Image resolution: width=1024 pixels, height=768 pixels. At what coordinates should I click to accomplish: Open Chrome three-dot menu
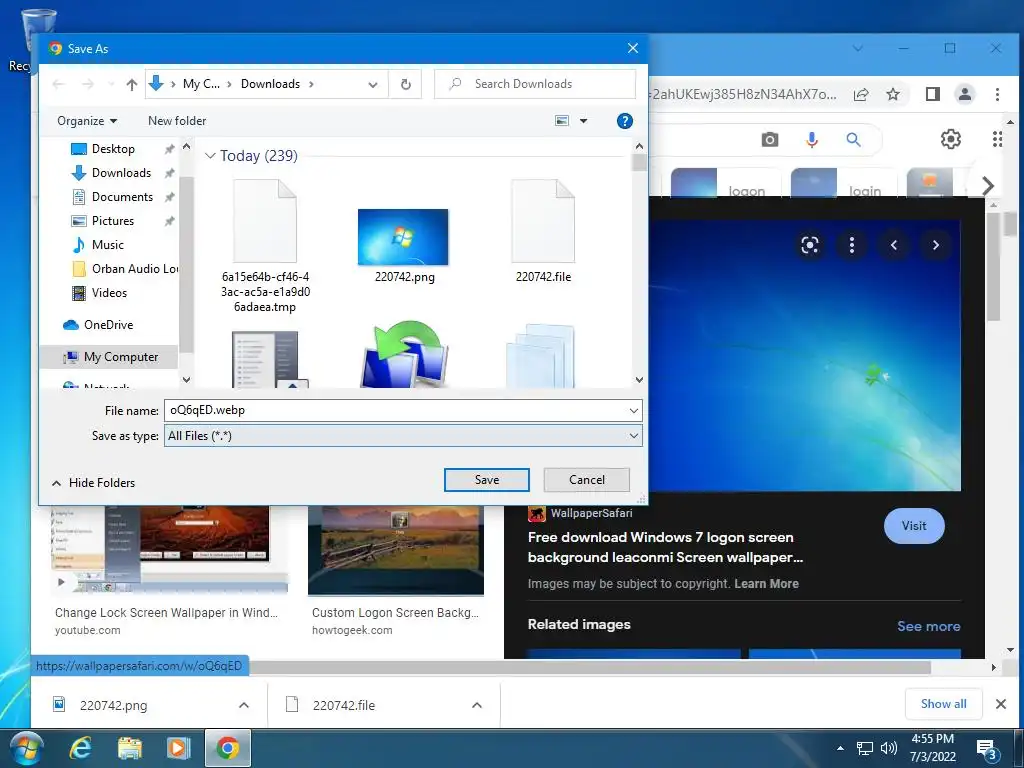click(x=997, y=95)
